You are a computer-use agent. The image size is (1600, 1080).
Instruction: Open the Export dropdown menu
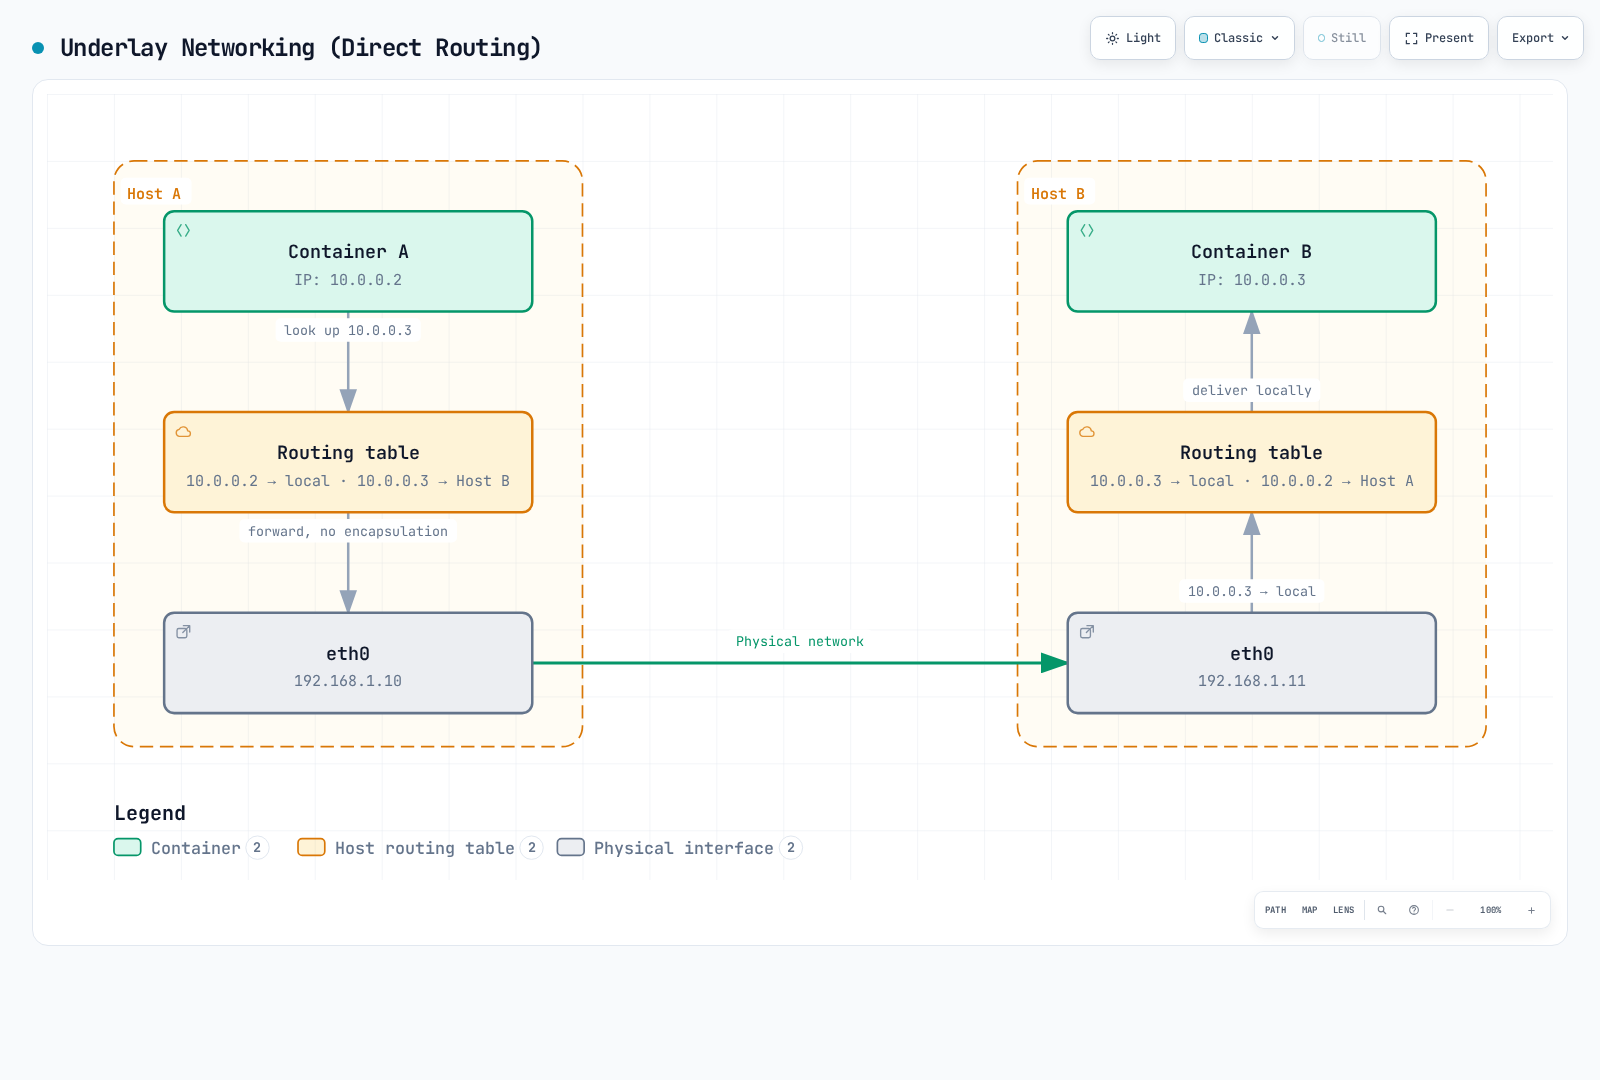click(1540, 38)
